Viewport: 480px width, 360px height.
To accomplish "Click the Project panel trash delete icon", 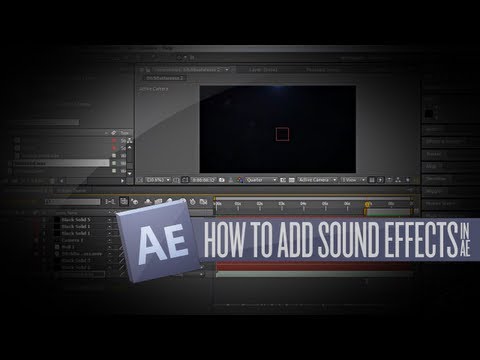I will click(52, 181).
